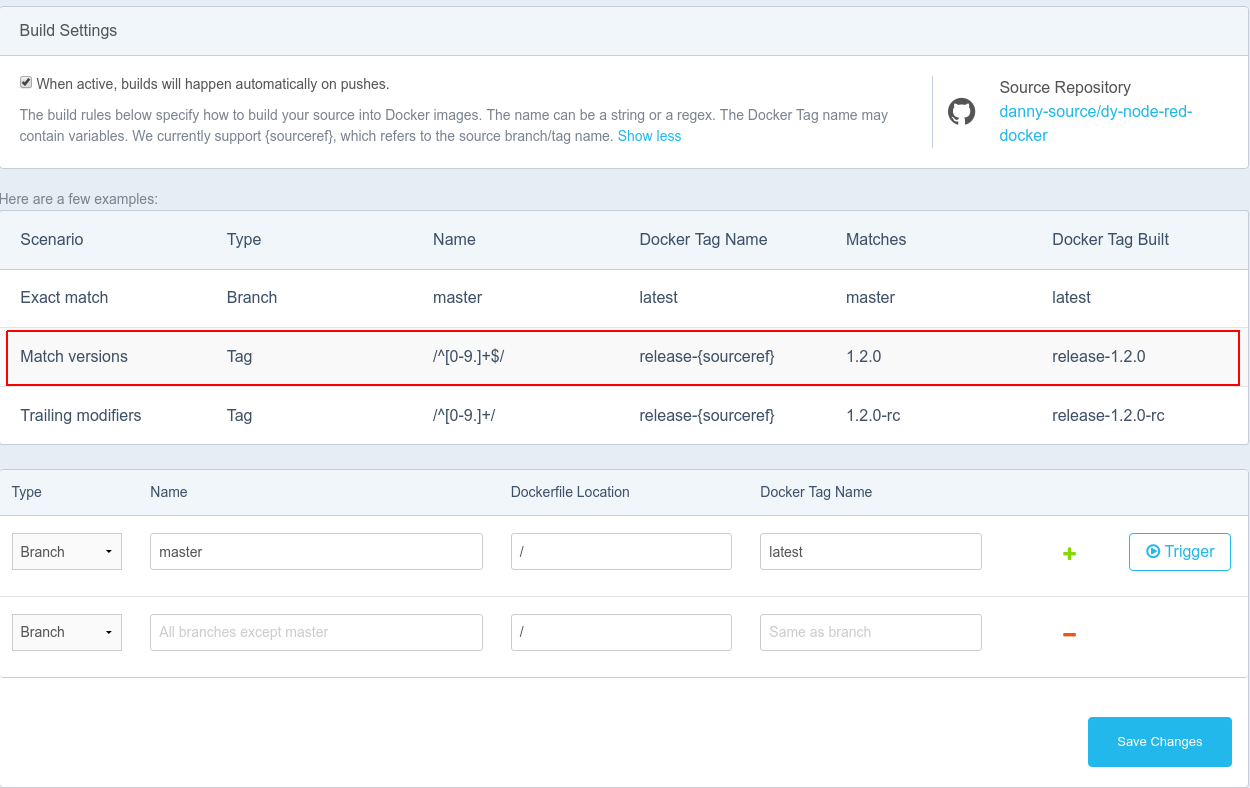Screen dimensions: 1250x788
Task: Select the Trailing modifiers example row
Action: 623,415
